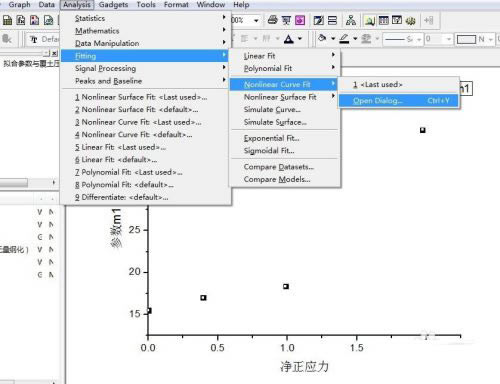Expand the fill color dropdown arrow
Screen dimensions: 500x384
tap(333, 39)
